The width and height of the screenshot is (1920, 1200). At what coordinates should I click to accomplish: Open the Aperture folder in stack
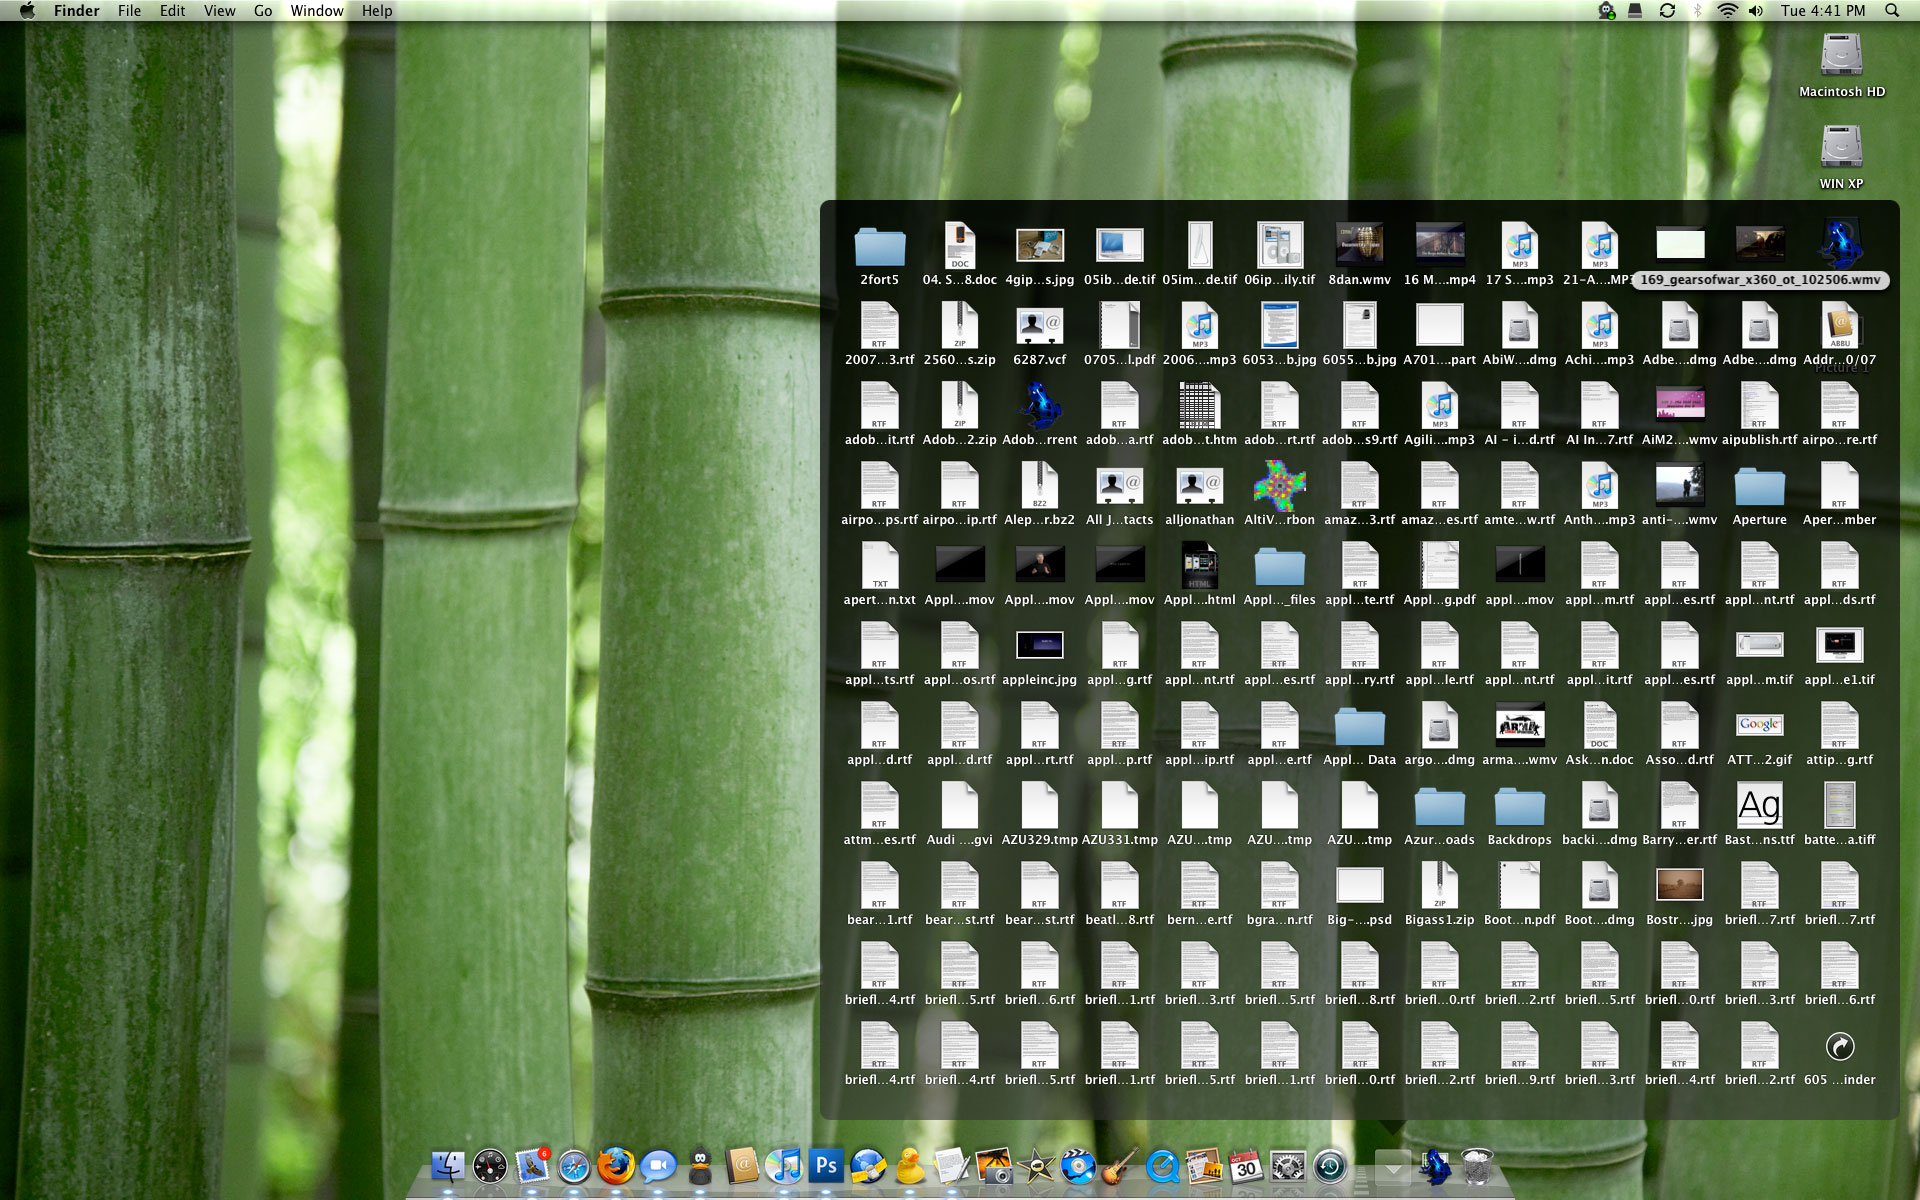pyautogui.click(x=1759, y=488)
